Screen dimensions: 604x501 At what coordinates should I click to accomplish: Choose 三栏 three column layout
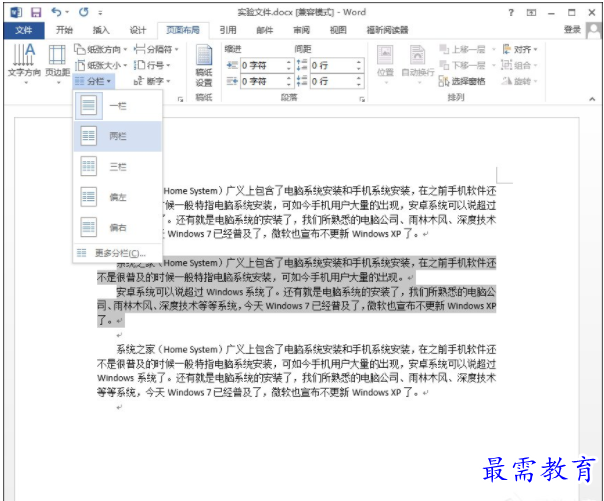(x=117, y=167)
